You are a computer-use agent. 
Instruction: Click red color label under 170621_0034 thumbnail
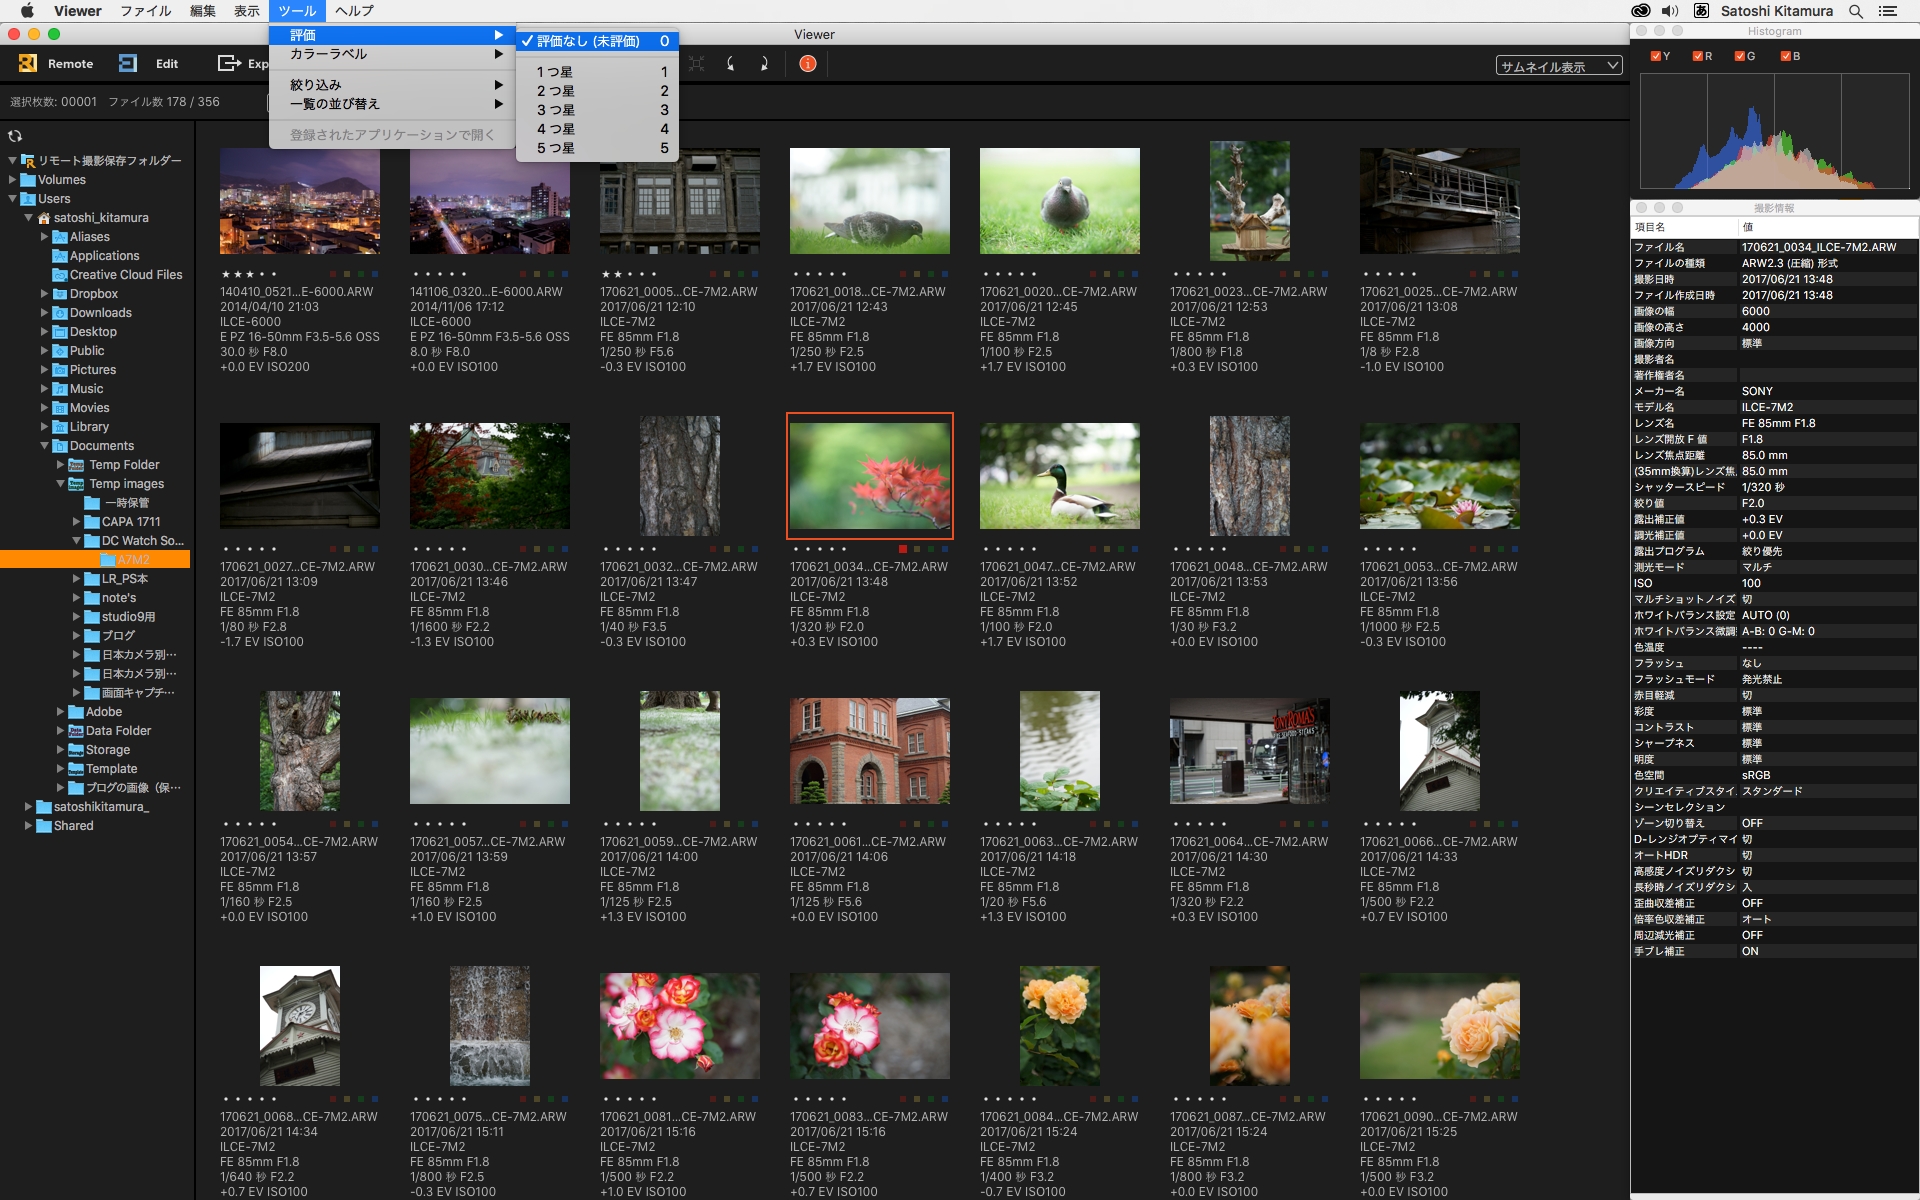pos(903,549)
